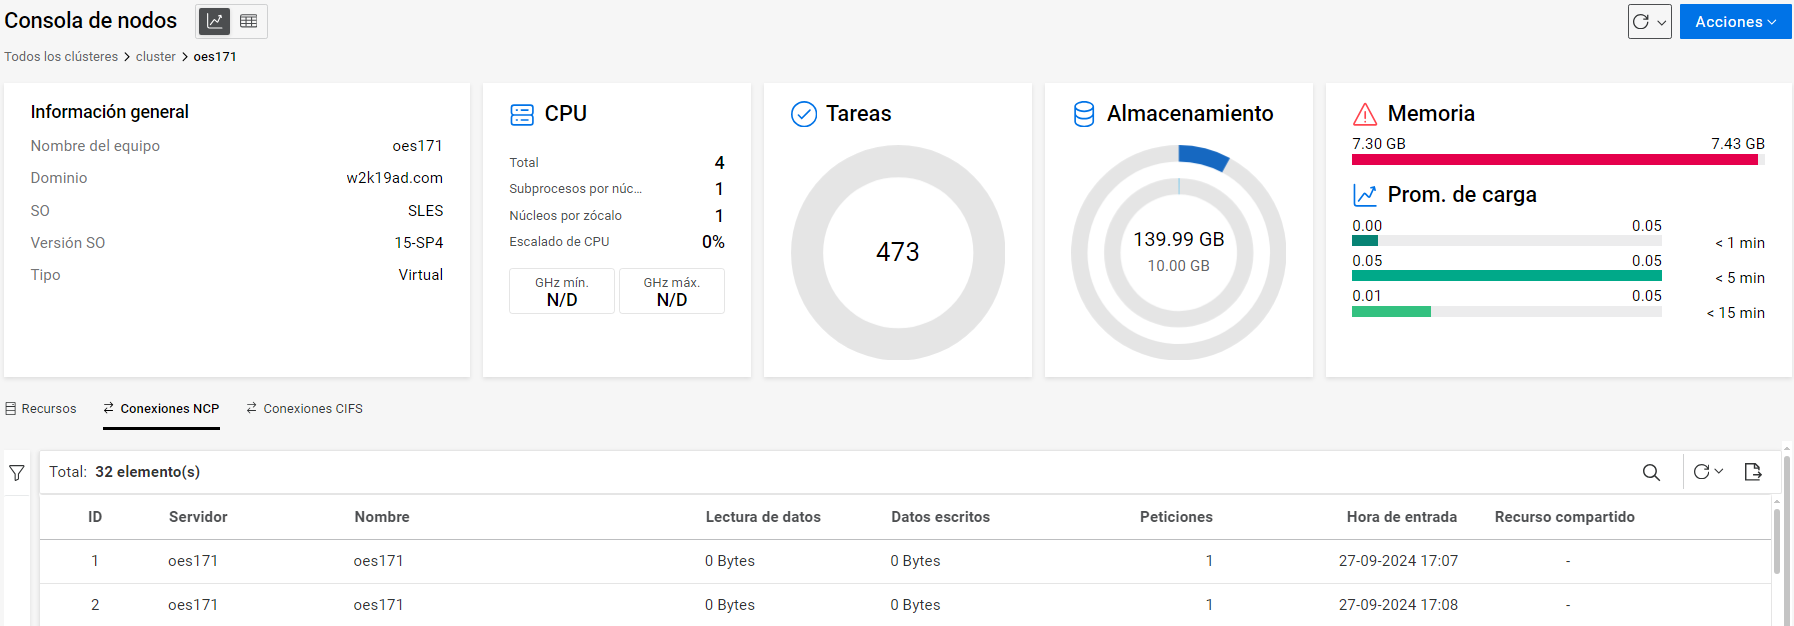Expand the table refresh options dropdown
This screenshot has height=626, width=1794.
tap(1709, 472)
